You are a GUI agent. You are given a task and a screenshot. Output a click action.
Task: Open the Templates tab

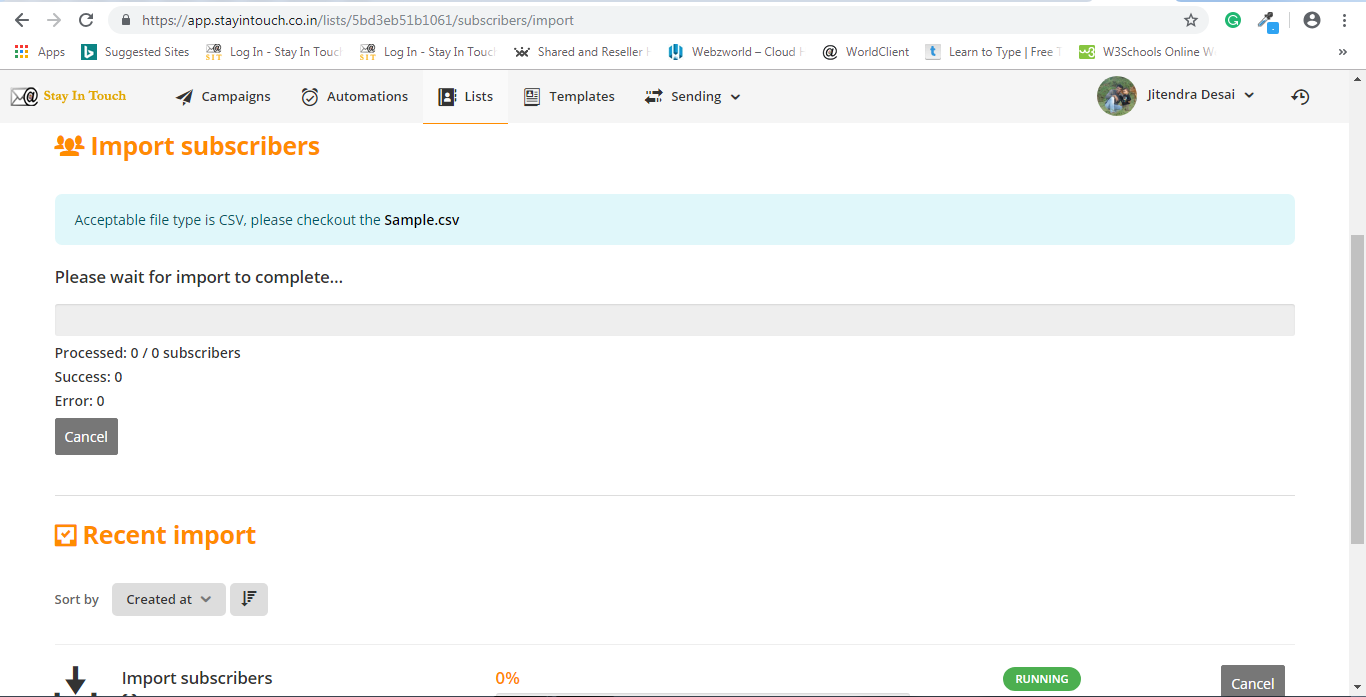[x=569, y=96]
